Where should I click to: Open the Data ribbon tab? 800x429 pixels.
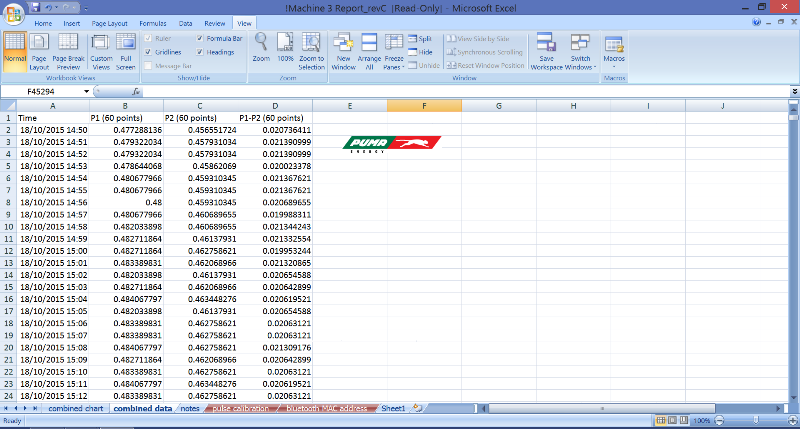click(185, 23)
